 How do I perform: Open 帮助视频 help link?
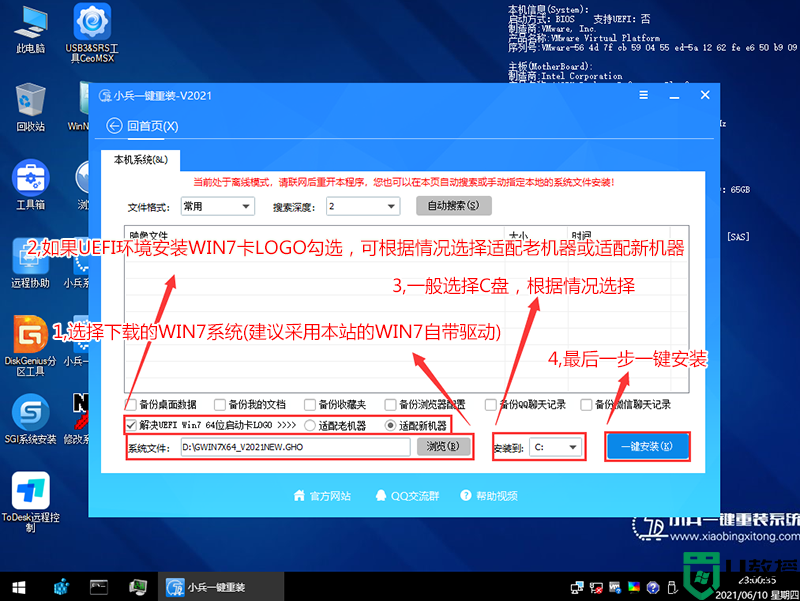tap(489, 495)
